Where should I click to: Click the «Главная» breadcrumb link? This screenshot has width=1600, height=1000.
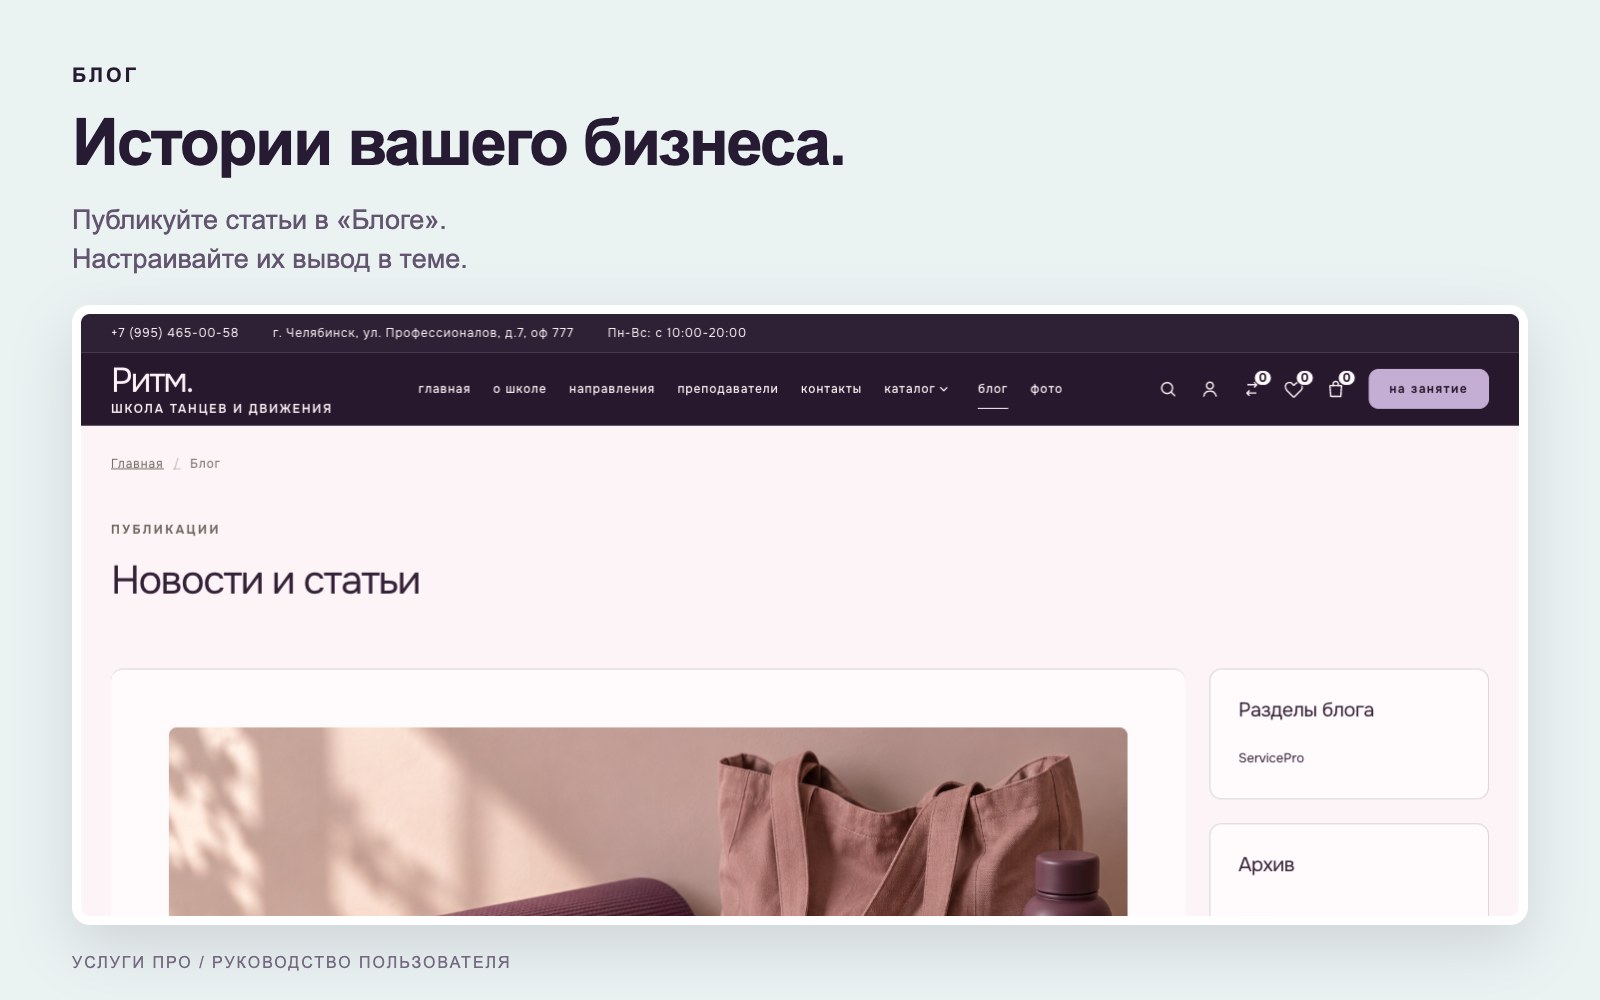tap(137, 464)
